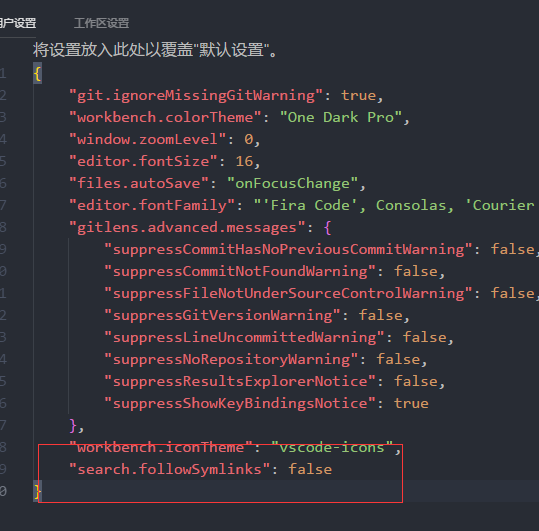Click the false value of search.followSymlinks
Viewport: 539px width, 531px height.
click(310, 469)
